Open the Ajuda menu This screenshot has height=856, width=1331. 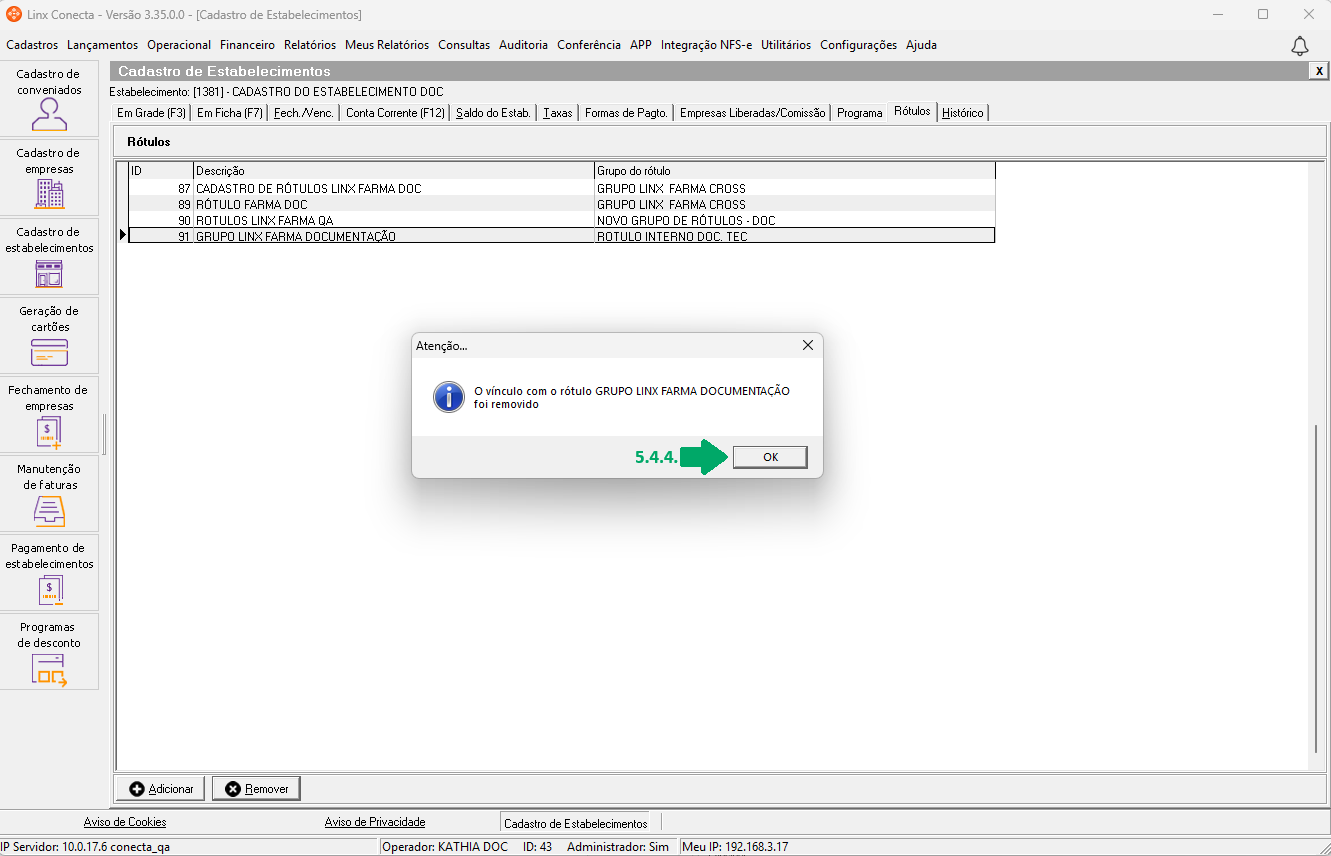[921, 45]
